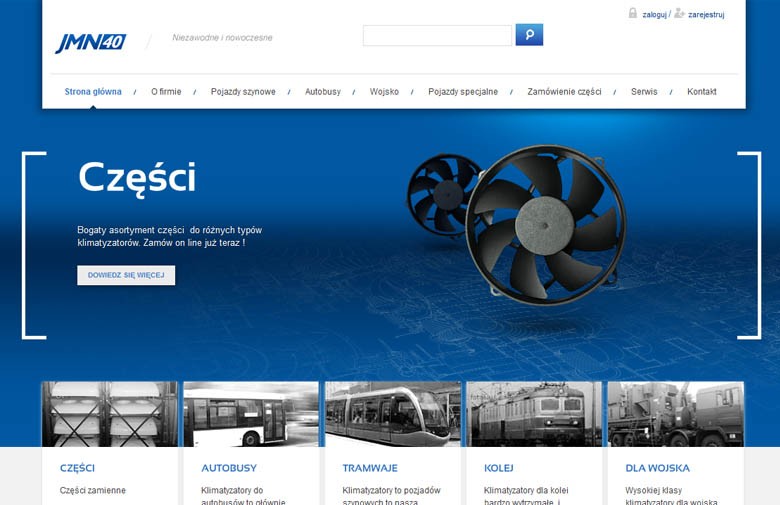Open the 'Dla wojska' heading link
The image size is (780, 505).
pos(657,468)
